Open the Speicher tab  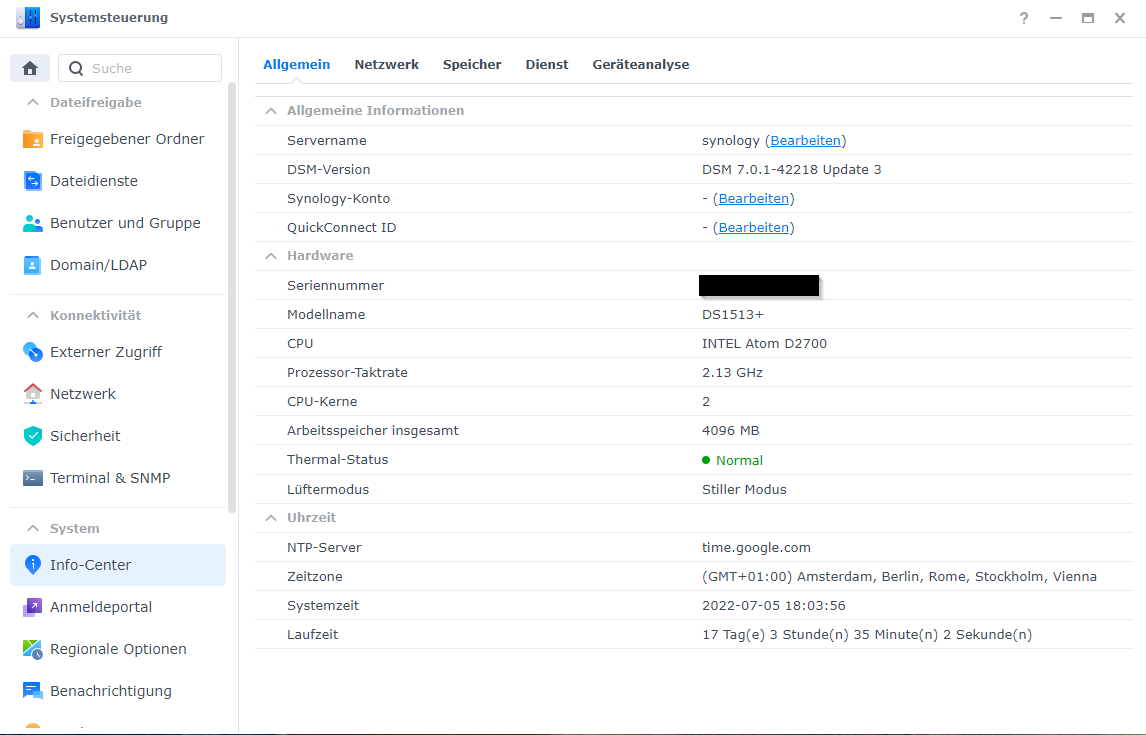472,64
